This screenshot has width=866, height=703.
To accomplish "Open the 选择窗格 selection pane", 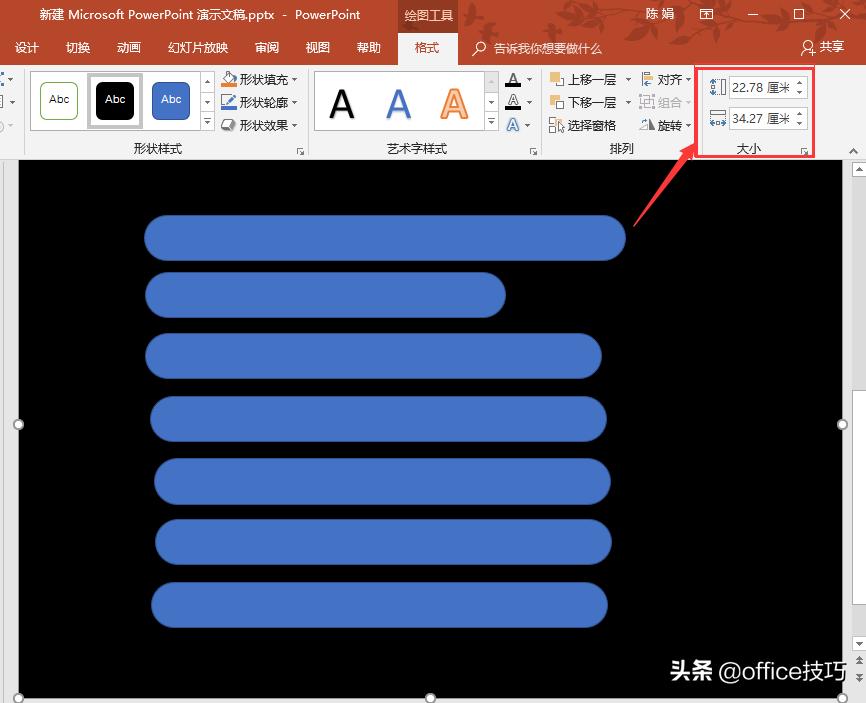I will click(x=583, y=125).
